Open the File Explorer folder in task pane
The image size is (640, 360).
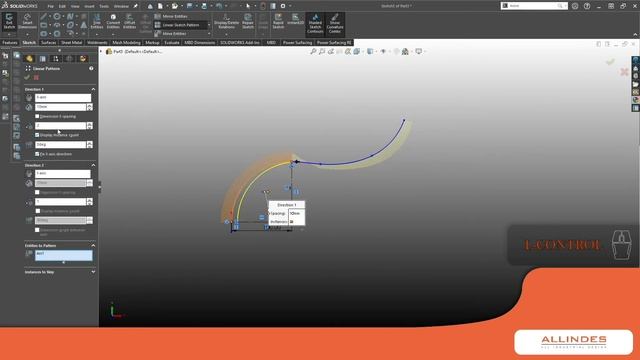[636, 84]
